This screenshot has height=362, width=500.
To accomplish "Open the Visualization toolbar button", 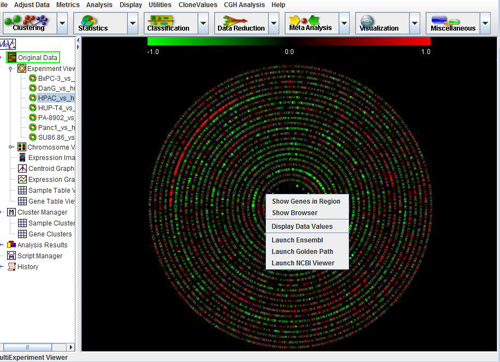I will pyautogui.click(x=382, y=23).
